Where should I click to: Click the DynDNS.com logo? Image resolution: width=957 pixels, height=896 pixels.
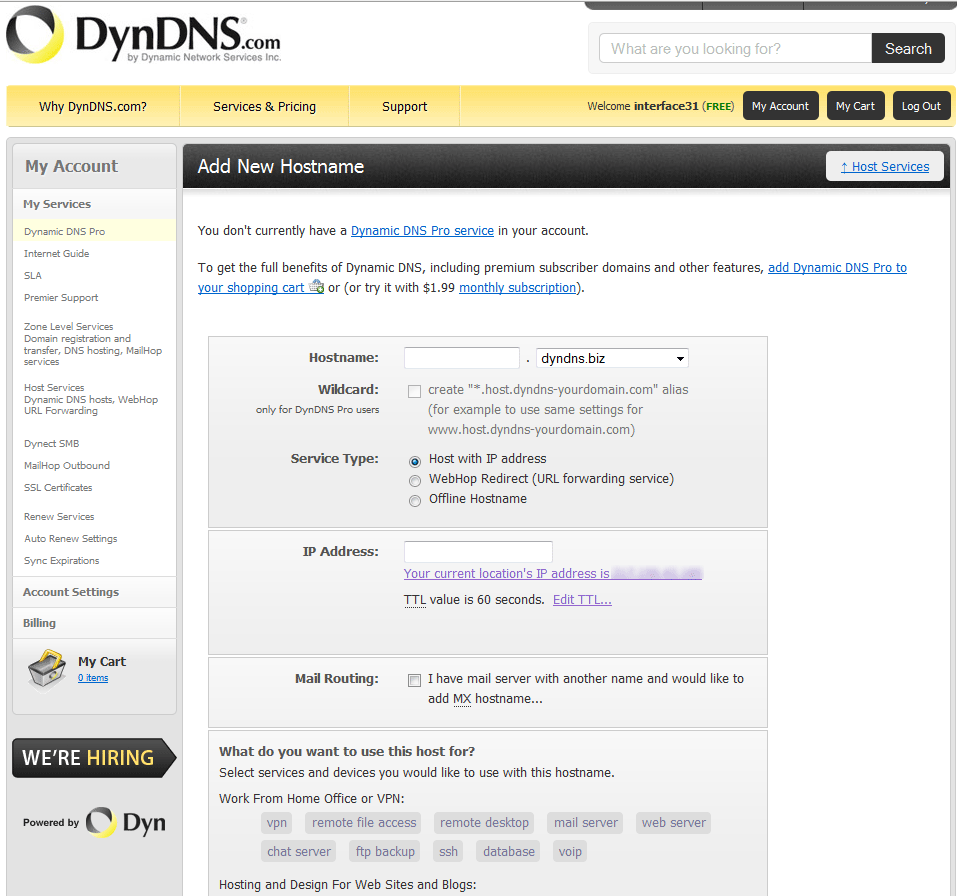point(143,37)
